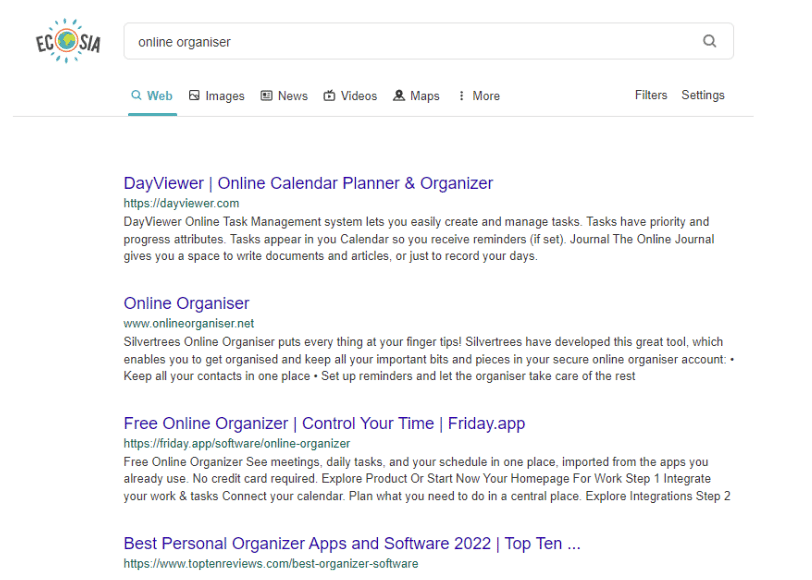Switch to the Images tab
This screenshot has height=580, width=812.
tap(216, 96)
